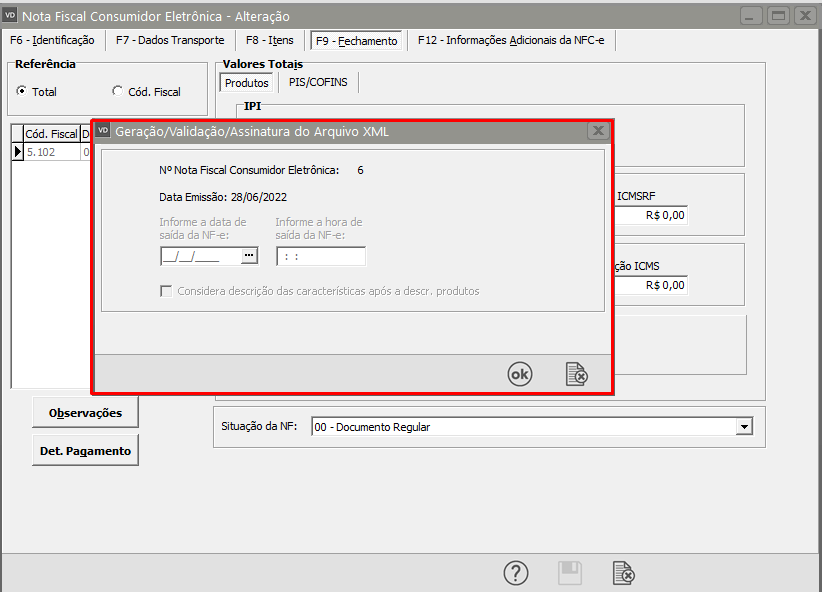This screenshot has height=592, width=822.
Task: Click the cancel document icon in XML dialog
Action: 576,374
